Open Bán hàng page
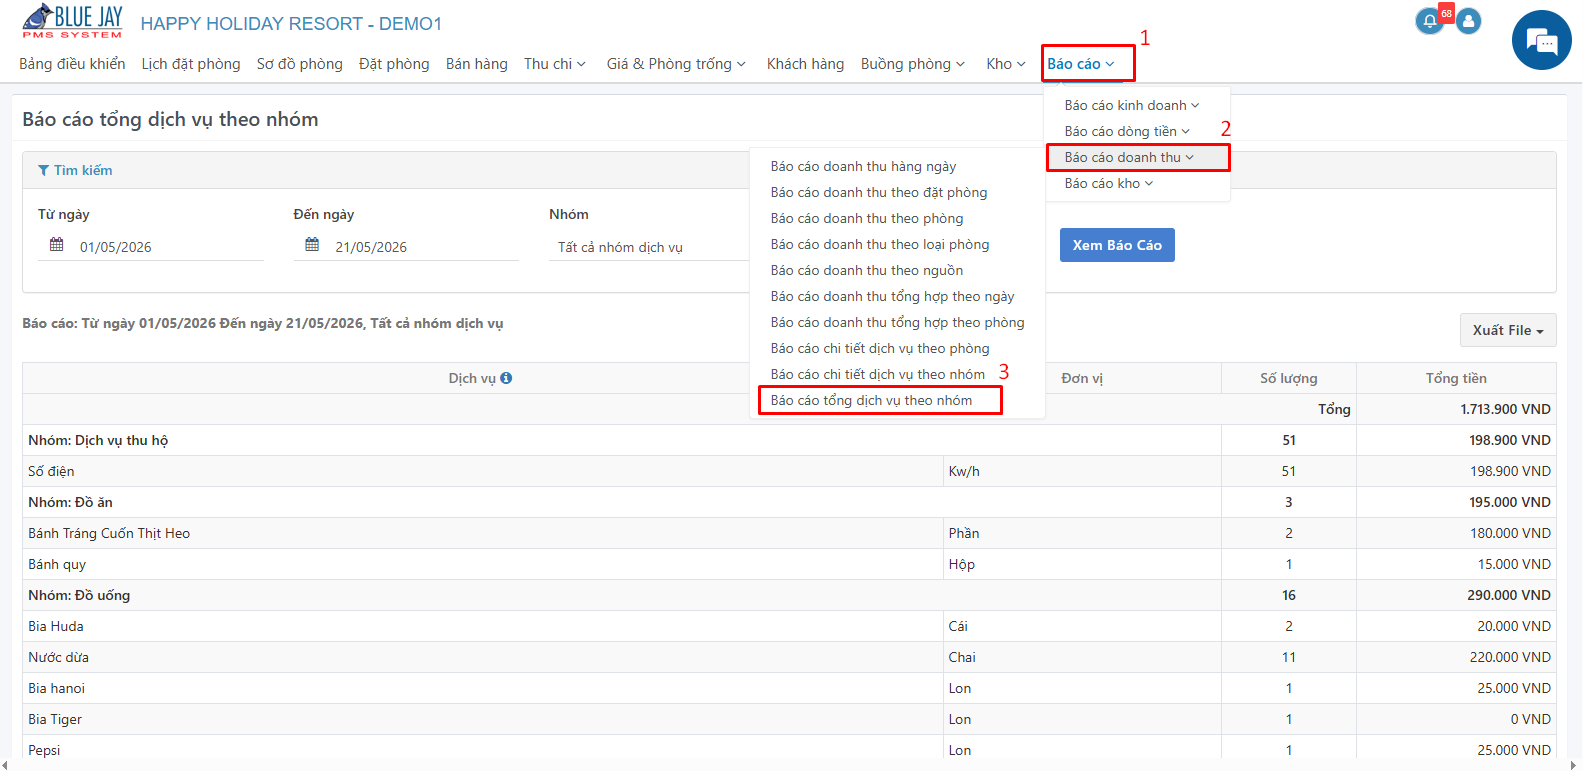Image resolution: width=1583 pixels, height=771 pixels. coord(477,64)
